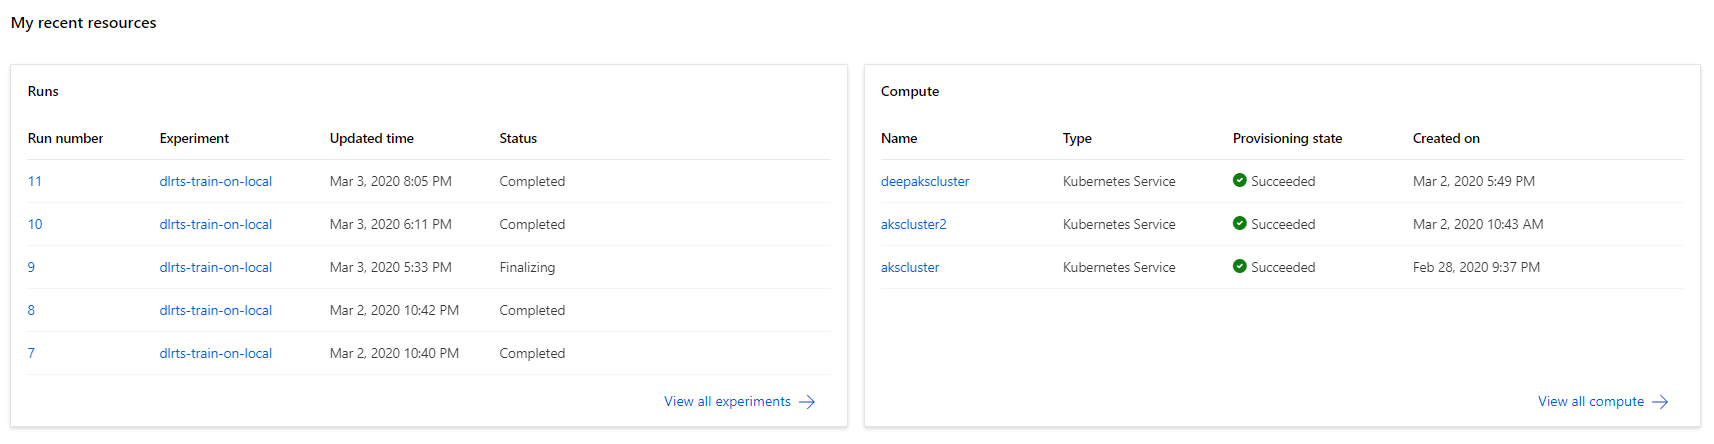Click View all compute link

pyautogui.click(x=1590, y=401)
